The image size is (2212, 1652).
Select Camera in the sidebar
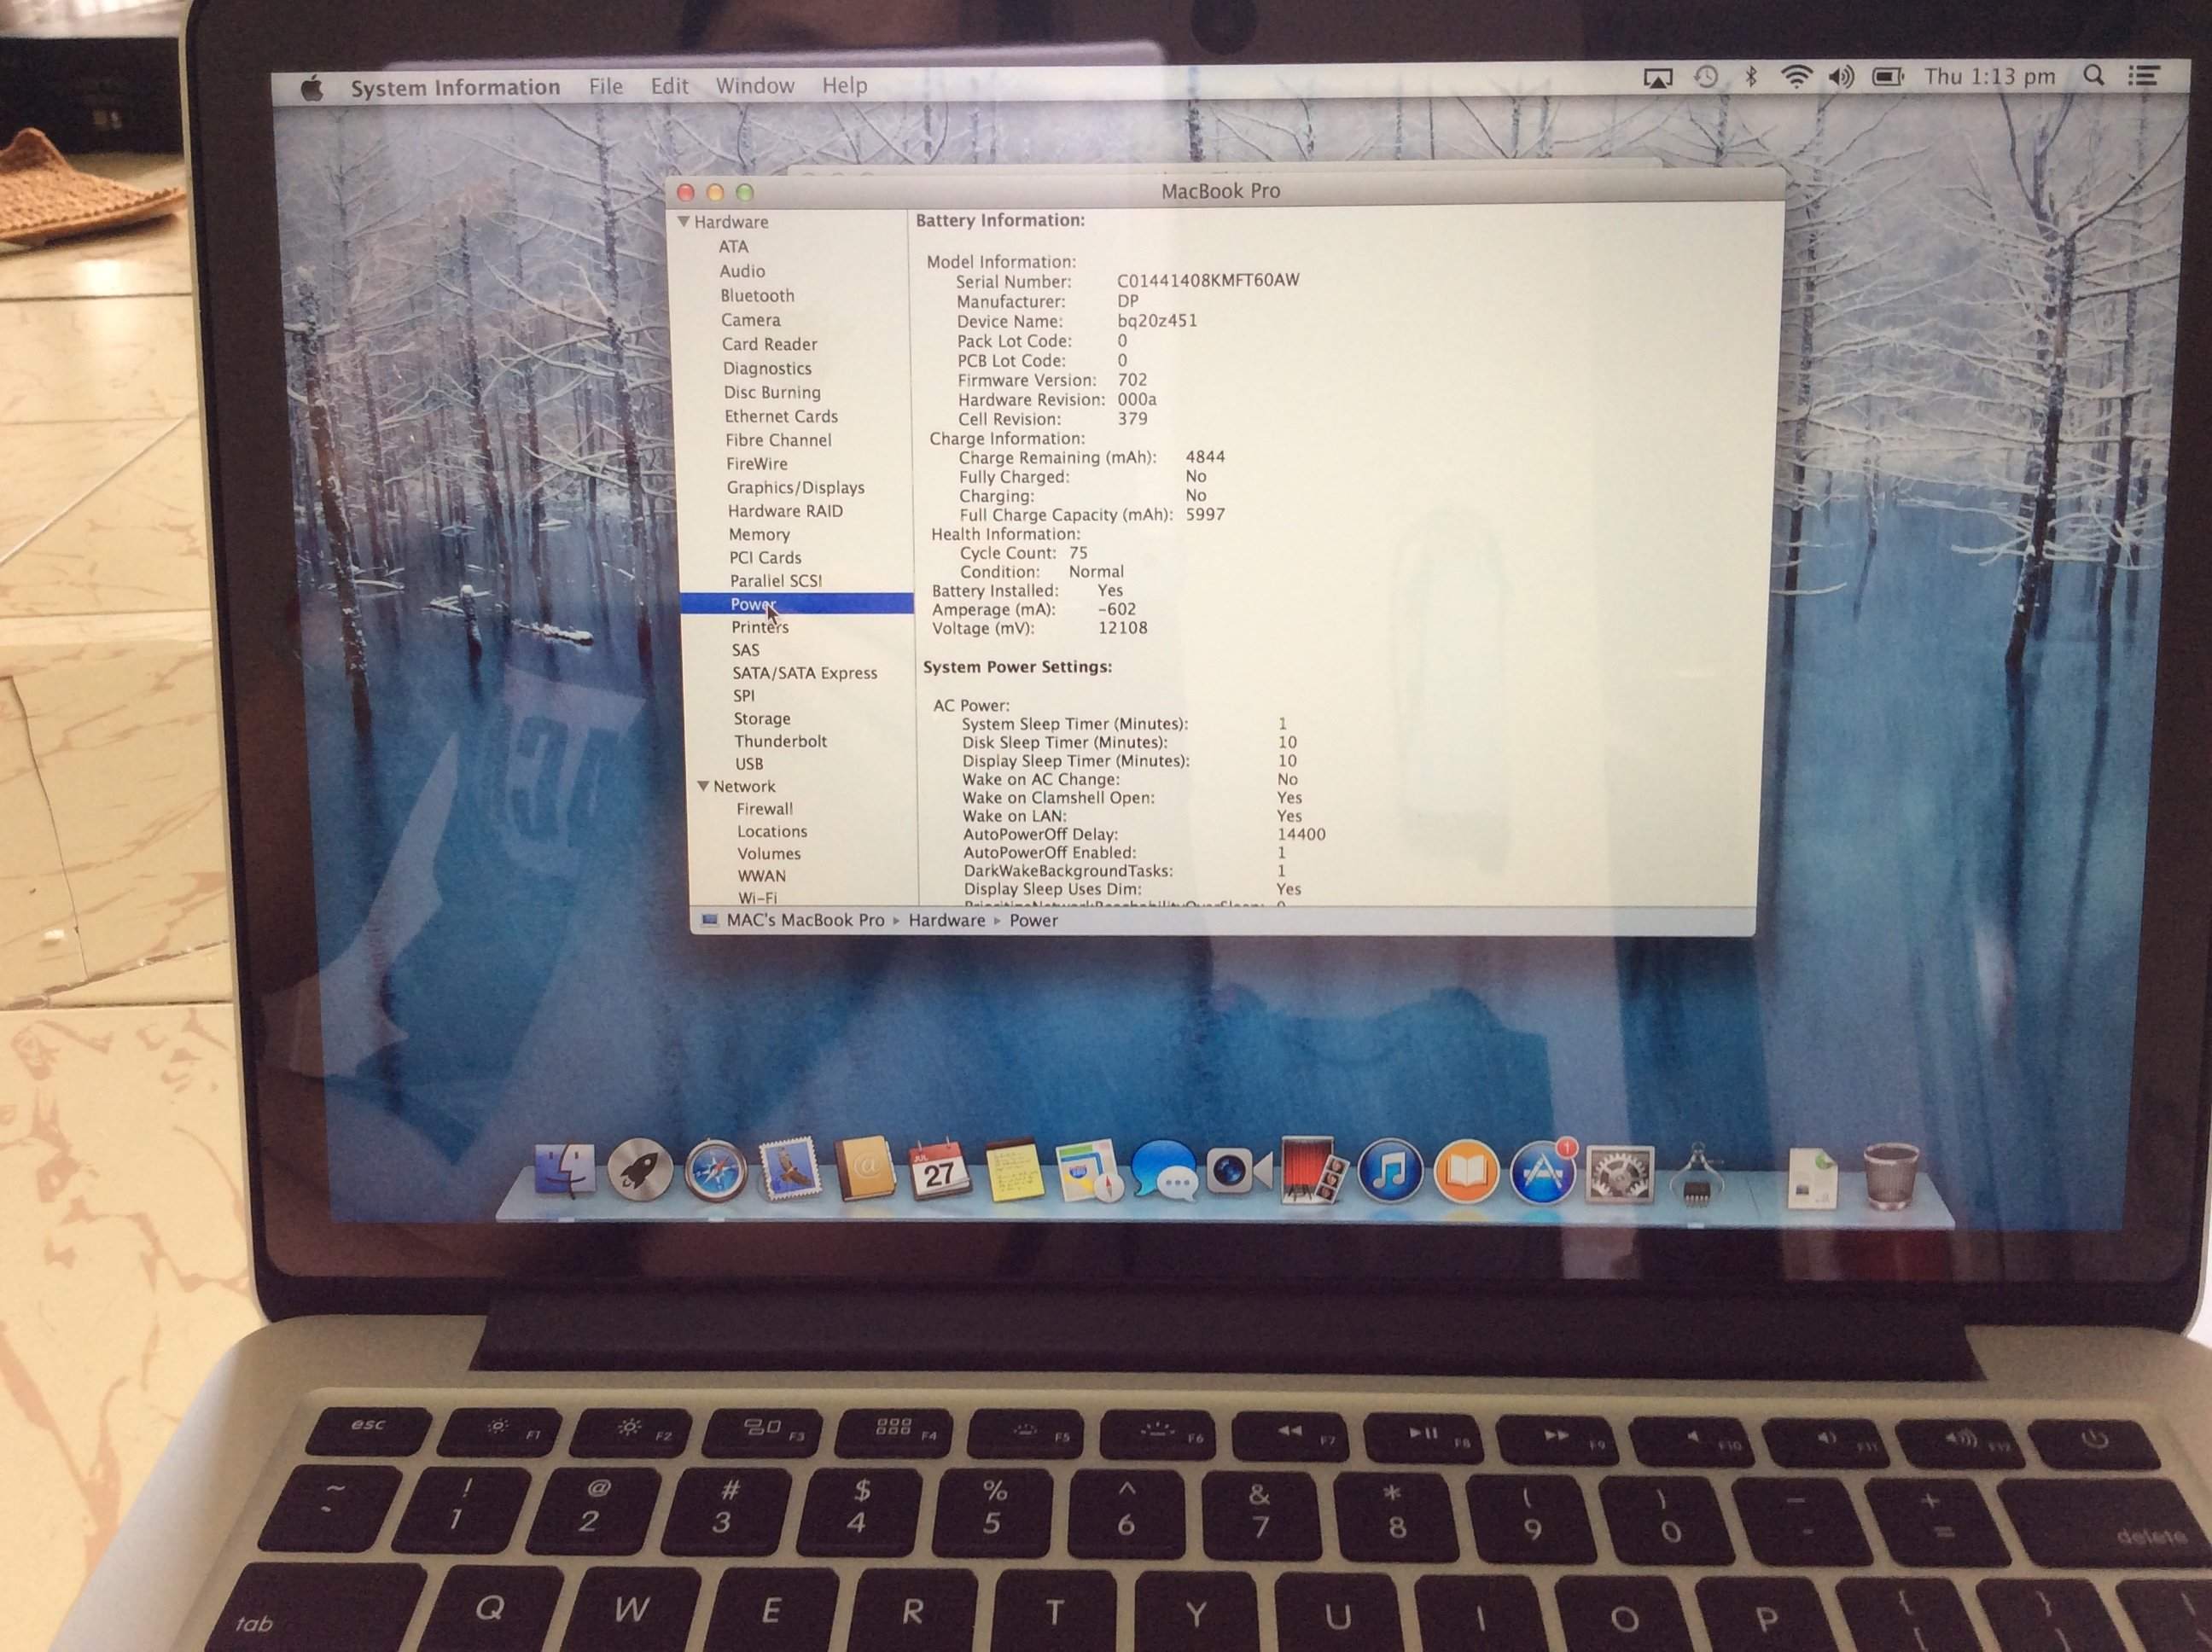click(x=751, y=320)
